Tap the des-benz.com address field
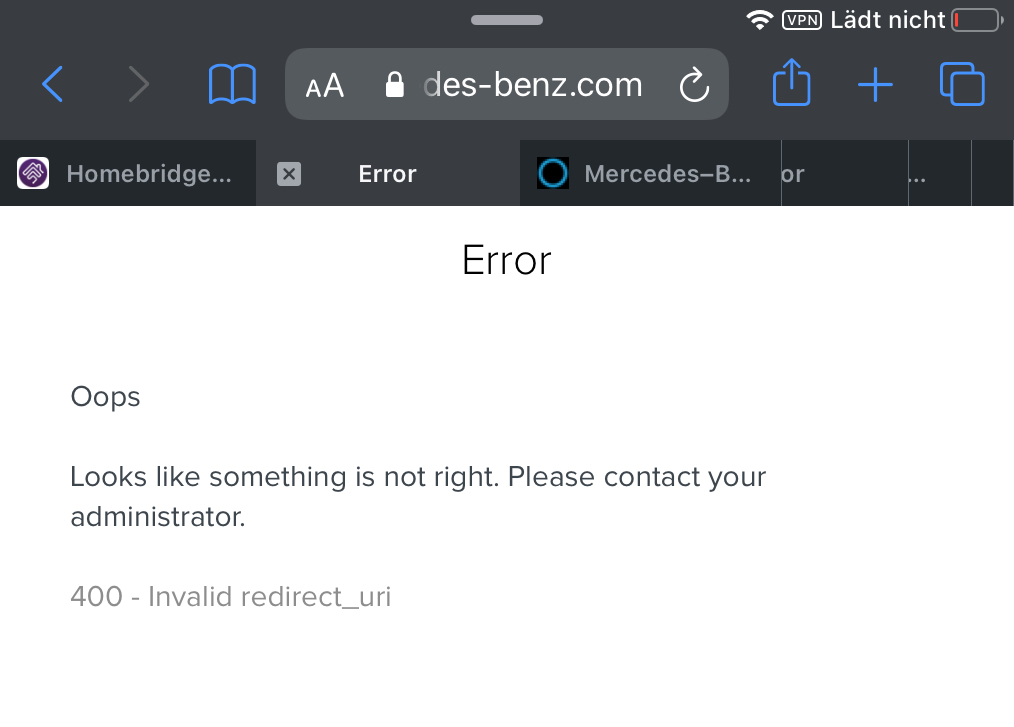 coord(532,85)
